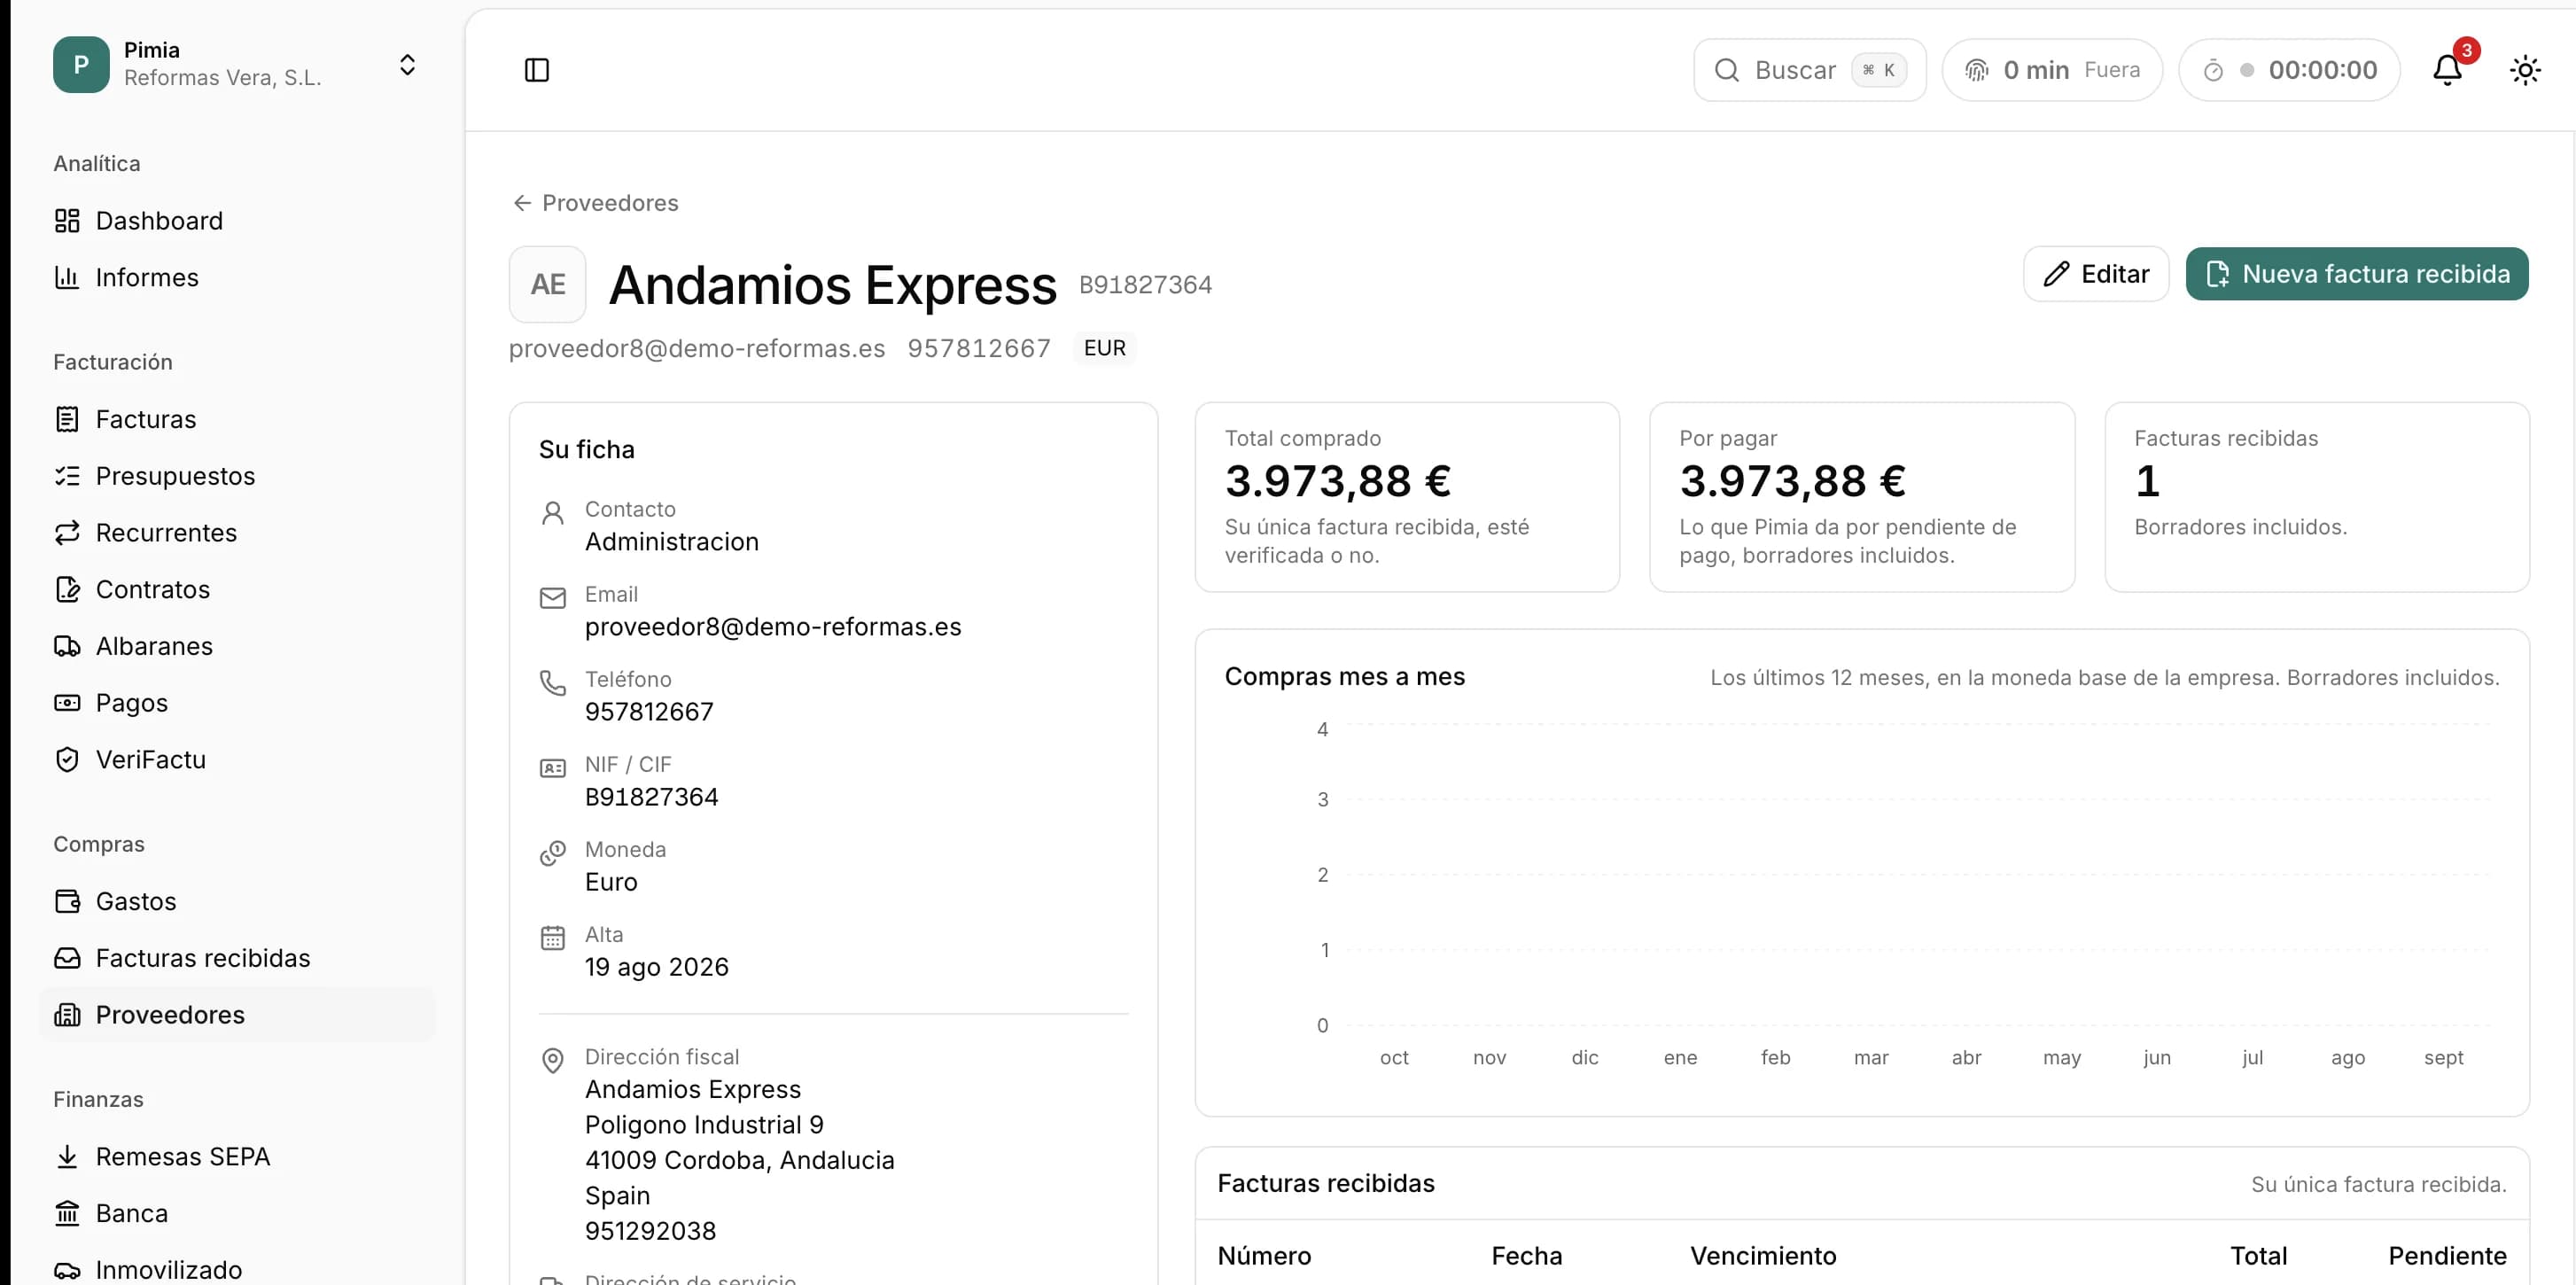Click the Pimia company avatar logo
The height and width of the screenshot is (1285, 2576).
tap(81, 64)
